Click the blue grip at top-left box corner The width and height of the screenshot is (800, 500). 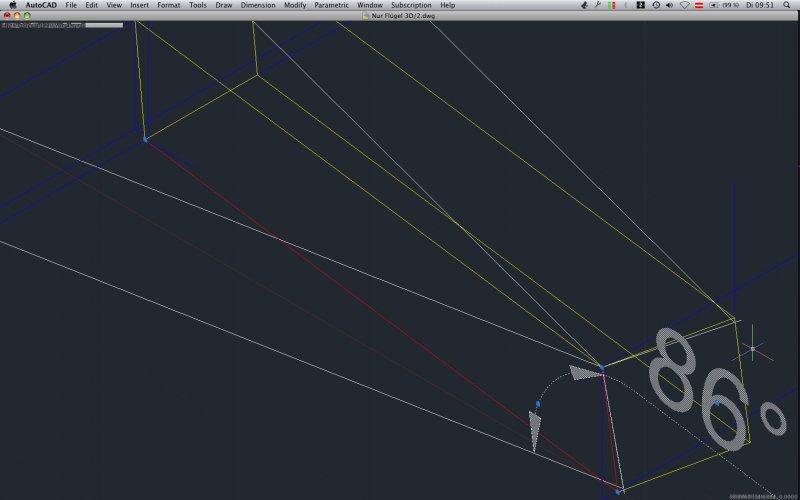pos(145,139)
